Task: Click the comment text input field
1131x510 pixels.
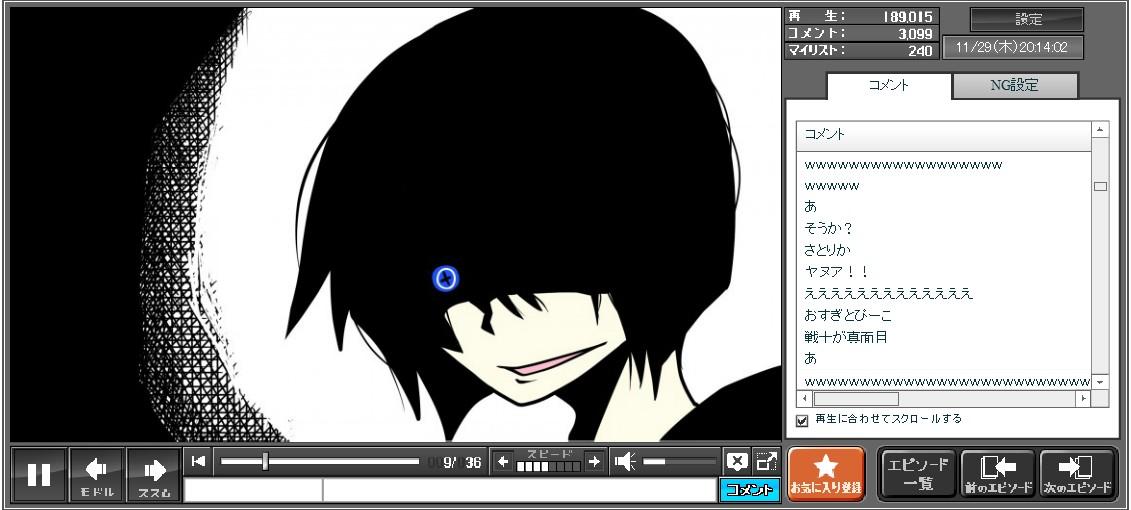Action: (518, 490)
